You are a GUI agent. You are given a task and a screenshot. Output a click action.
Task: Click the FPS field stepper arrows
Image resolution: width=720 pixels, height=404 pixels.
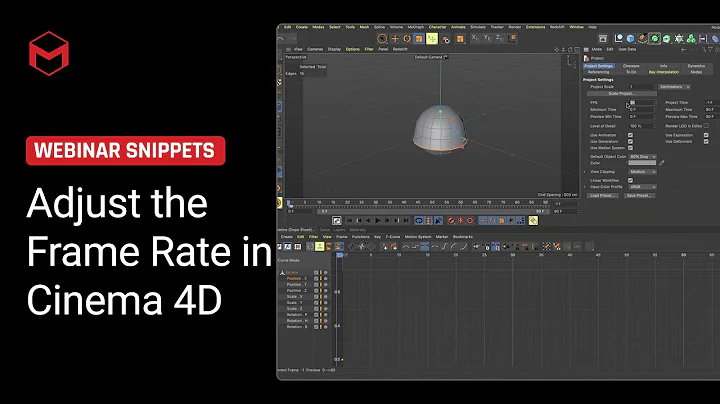coord(655,103)
